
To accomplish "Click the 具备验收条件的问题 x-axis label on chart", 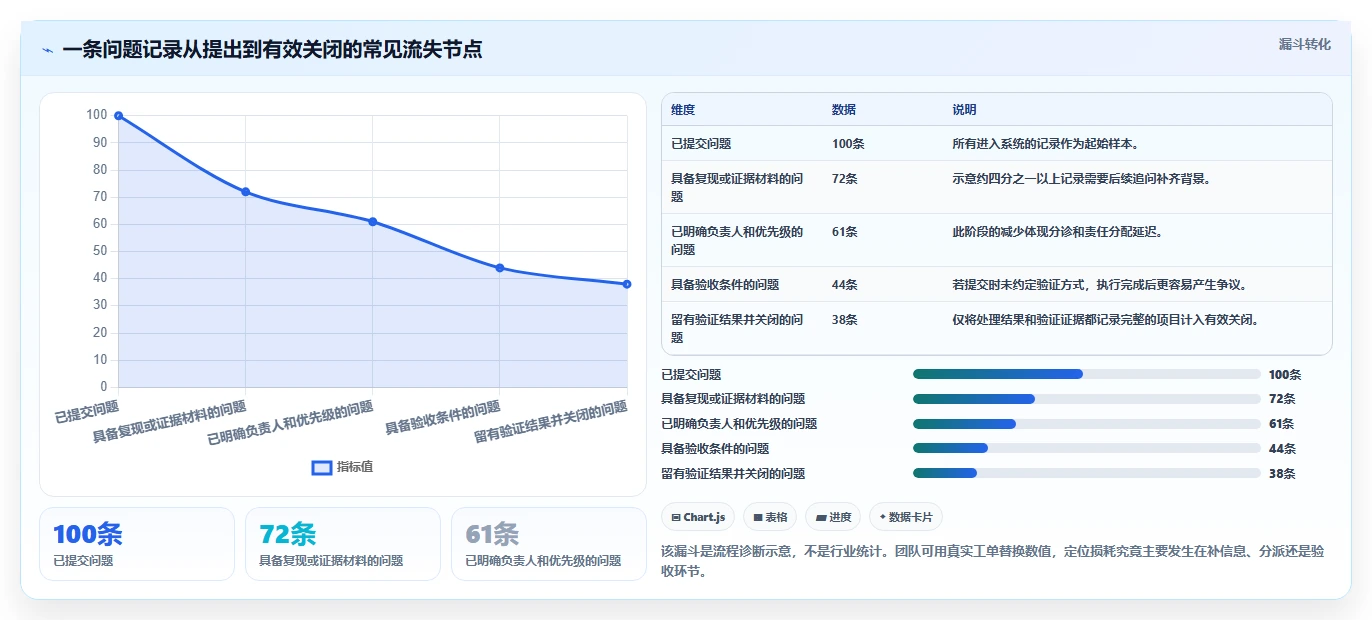I will click(443, 417).
